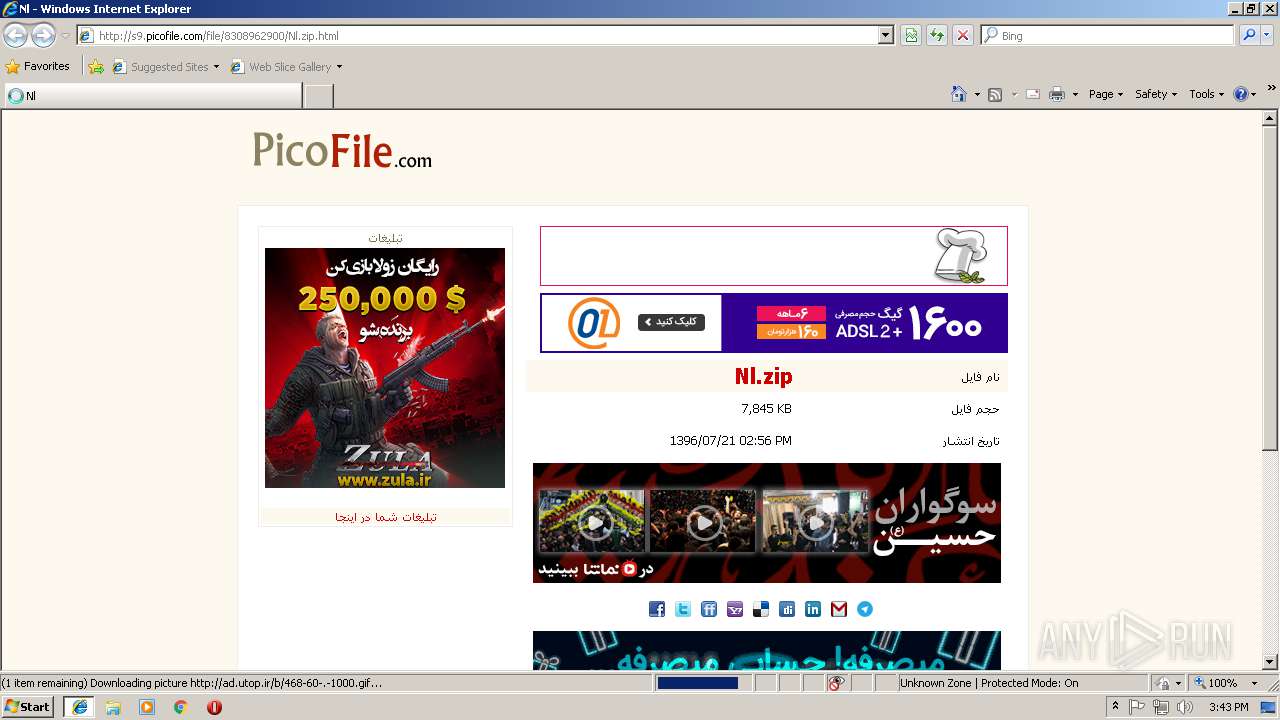Open a new blank tab
This screenshot has height=720, width=1280.
(318, 96)
